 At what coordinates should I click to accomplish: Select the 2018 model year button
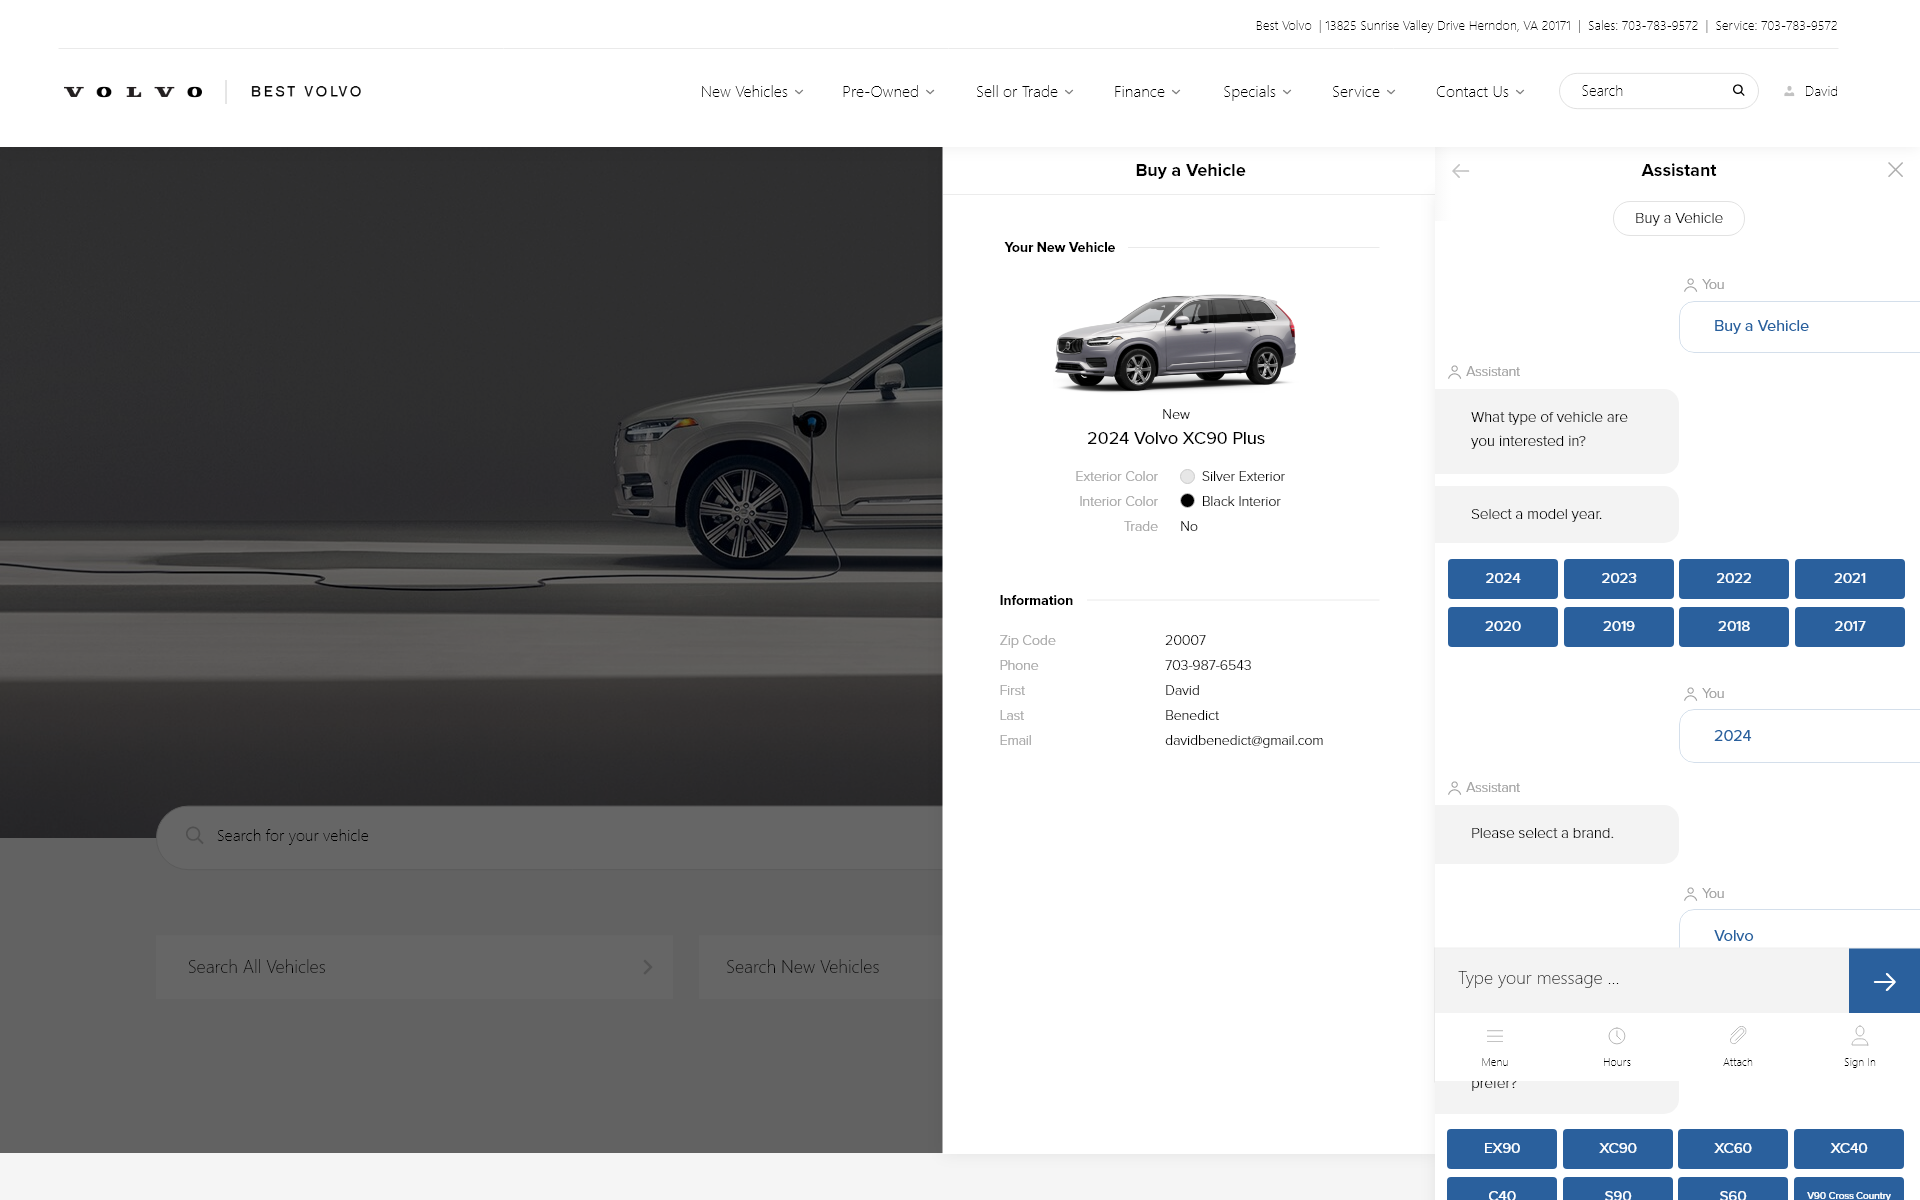1734,627
